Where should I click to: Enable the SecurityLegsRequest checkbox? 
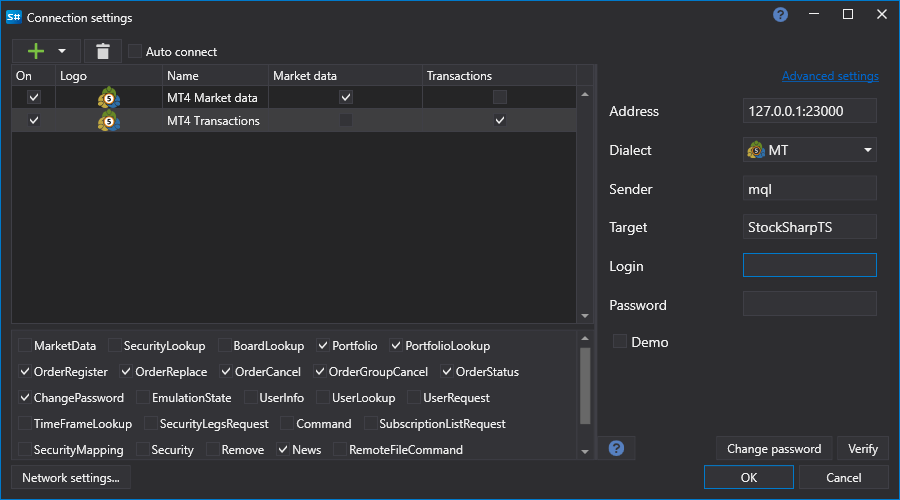coord(150,423)
